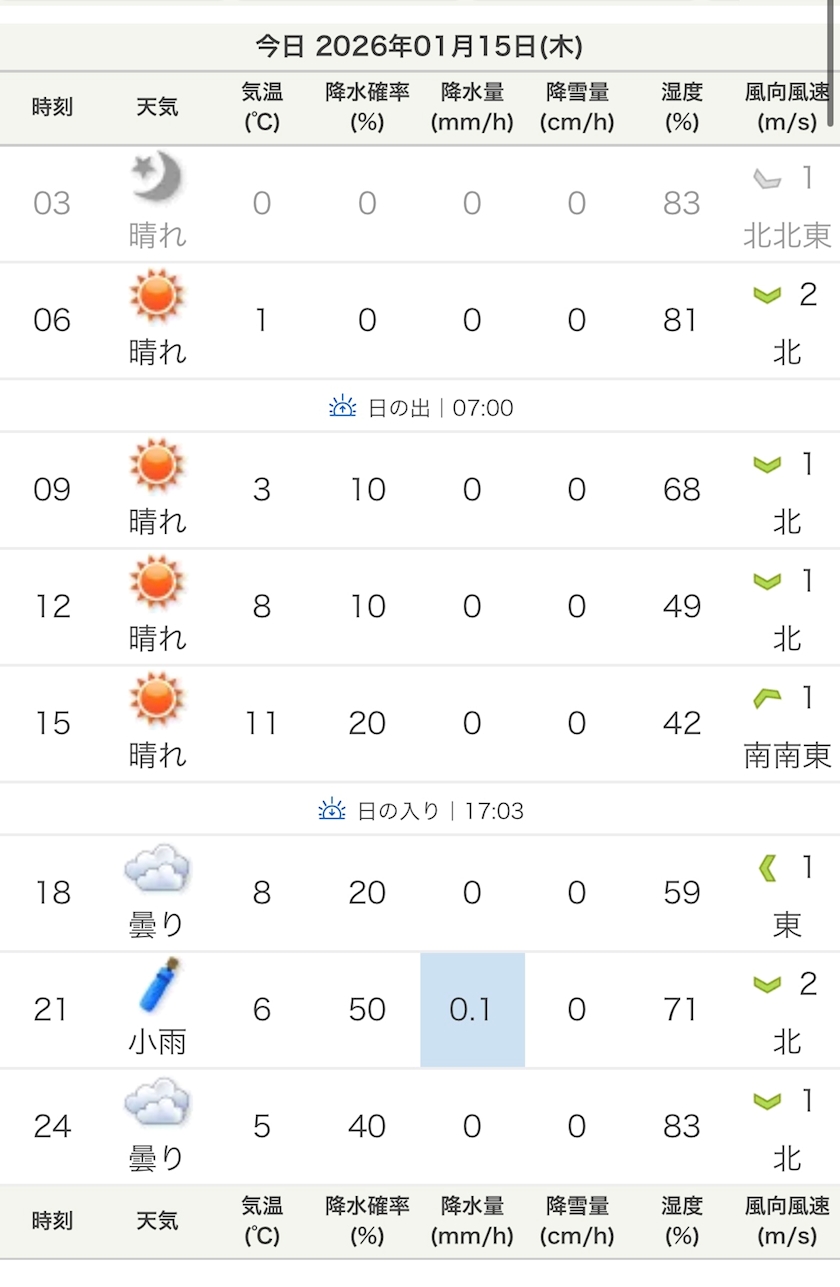Screen dimensions: 840x1287
Task: Click the 日の入り 17:03 sunset time text
Action: (440, 811)
